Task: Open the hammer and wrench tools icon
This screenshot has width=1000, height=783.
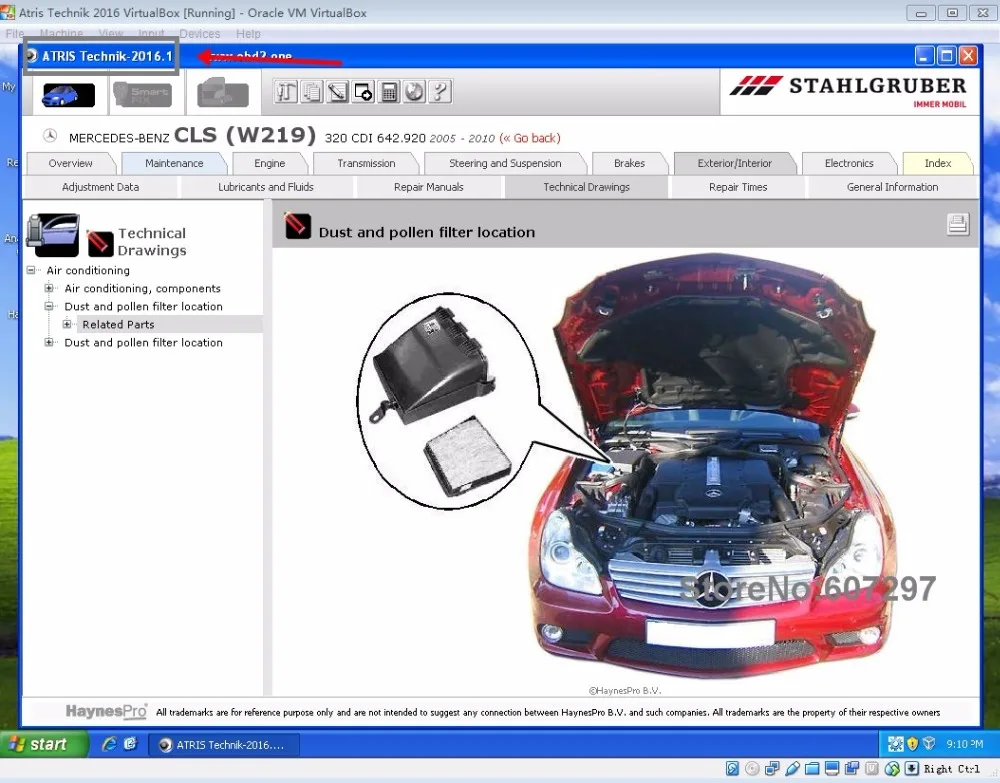Action: (286, 92)
